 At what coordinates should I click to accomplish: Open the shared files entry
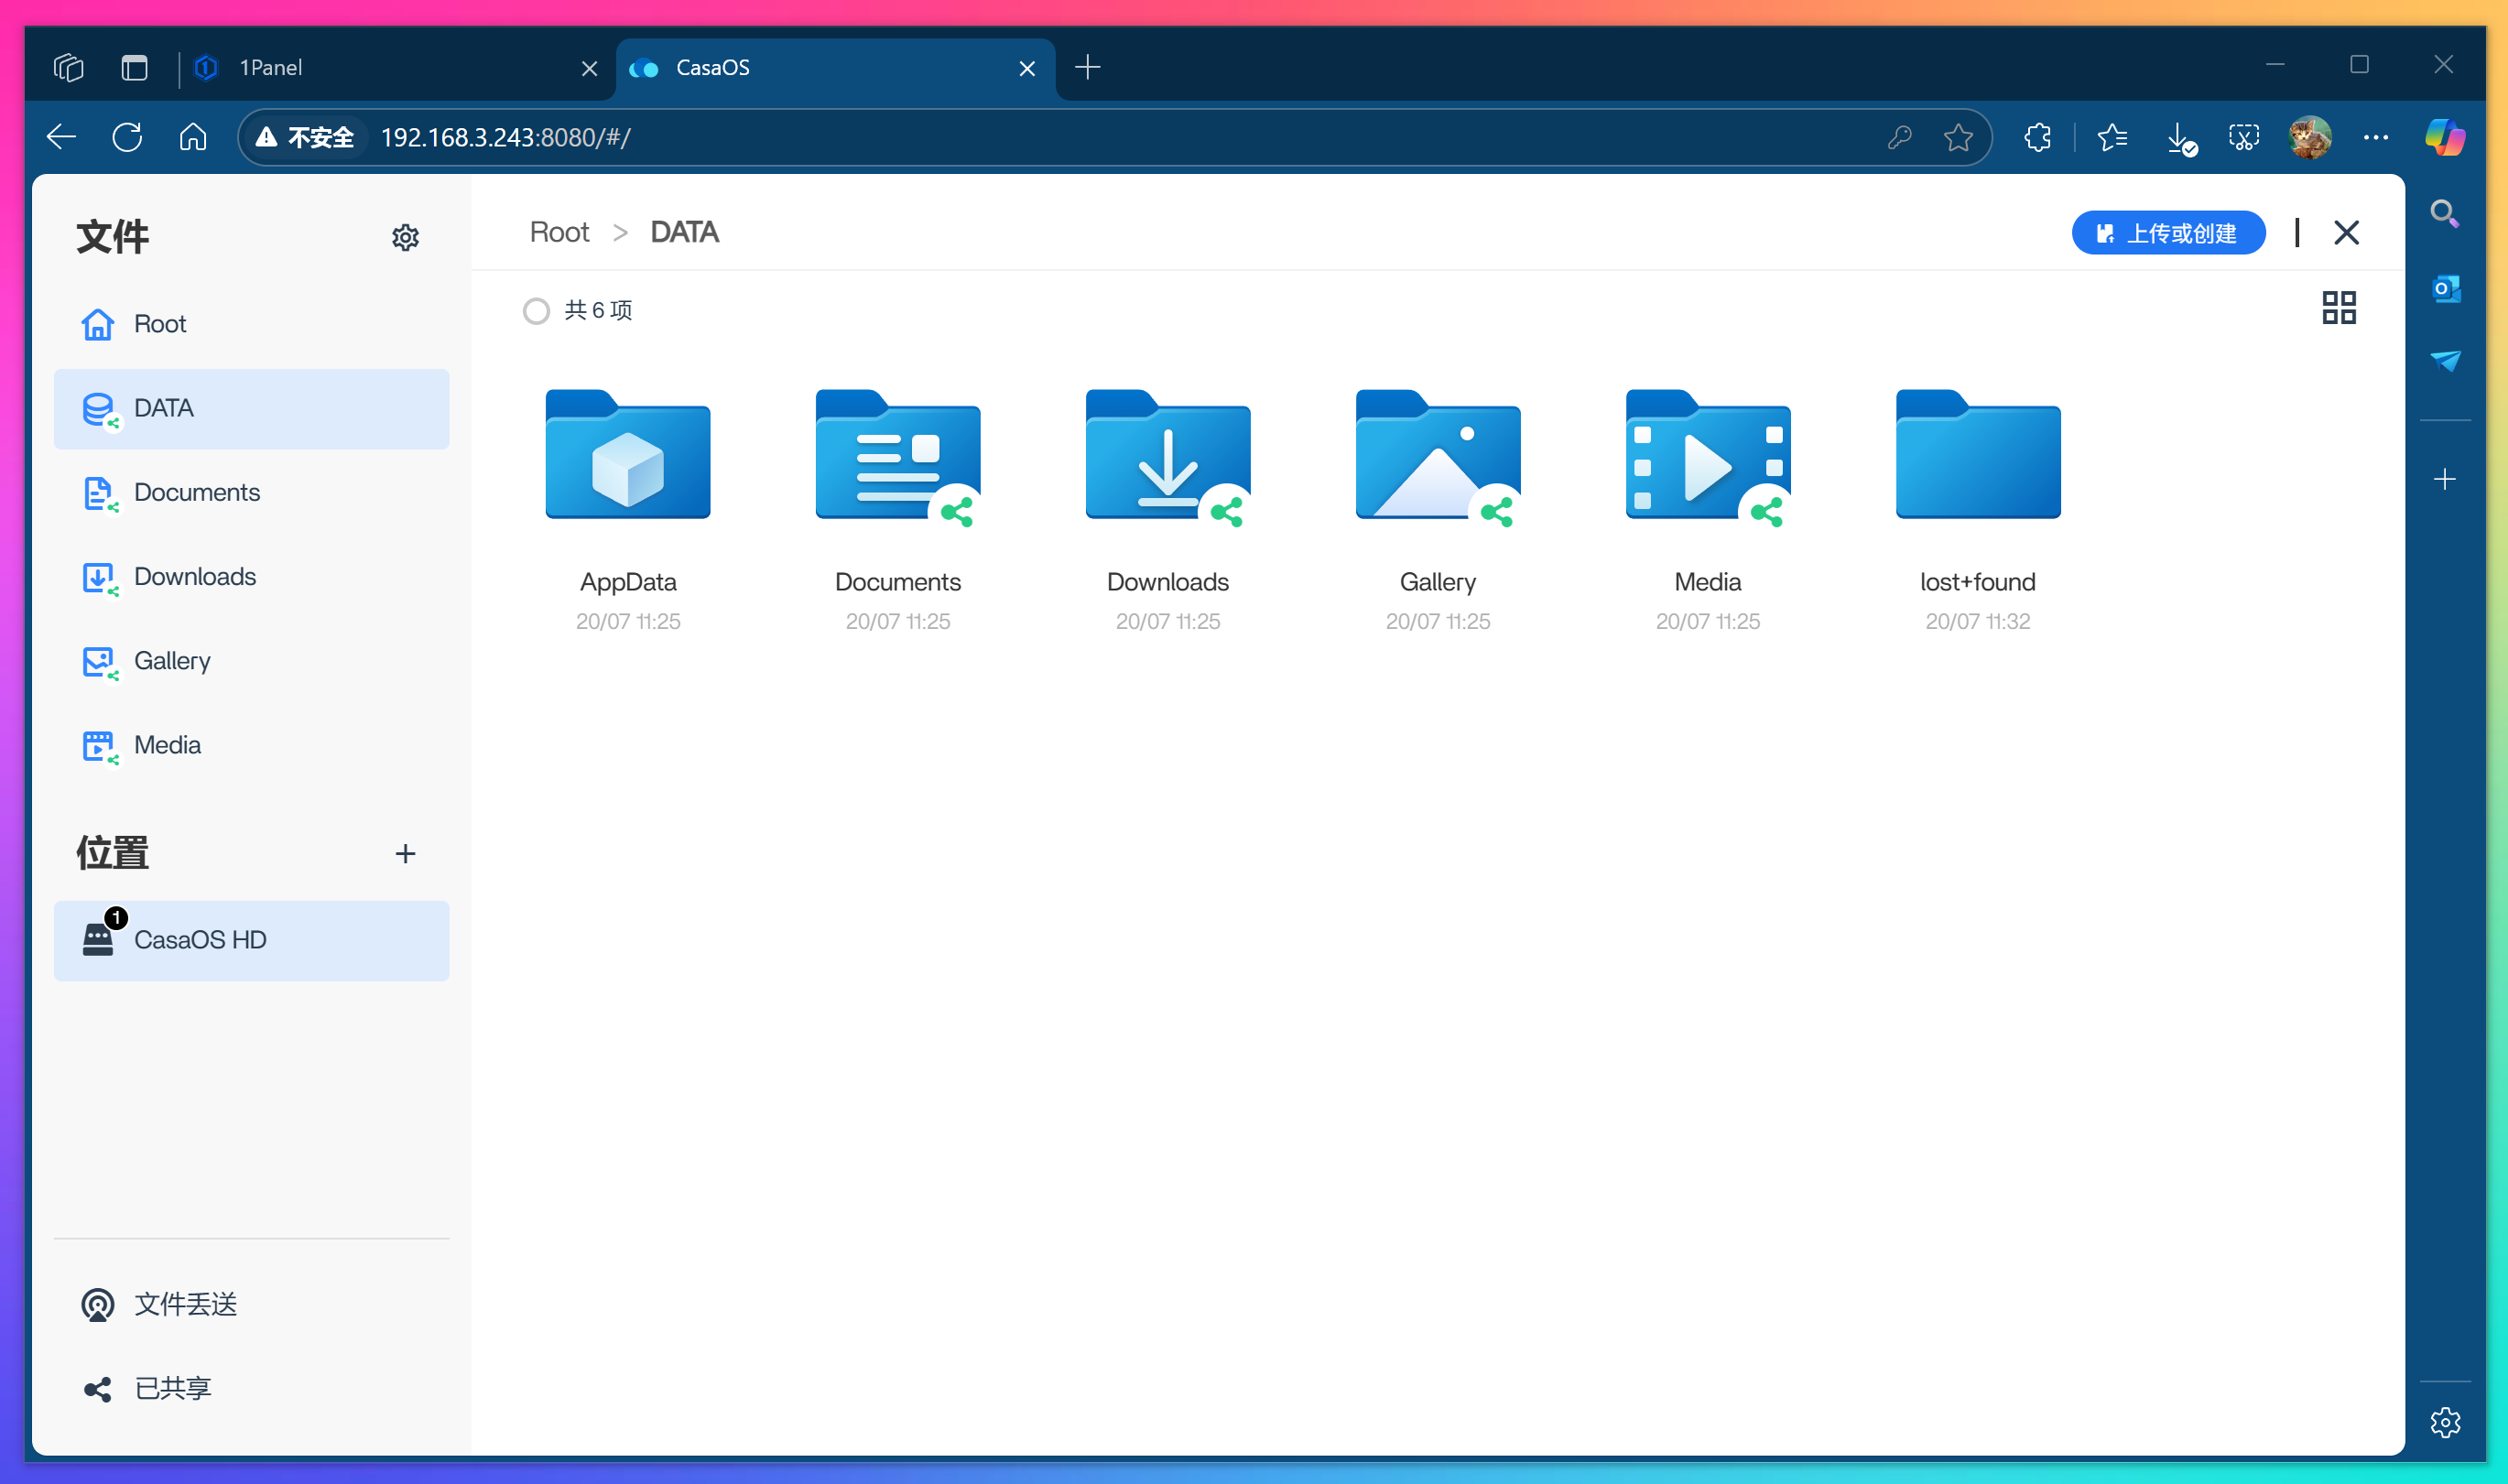point(172,1389)
